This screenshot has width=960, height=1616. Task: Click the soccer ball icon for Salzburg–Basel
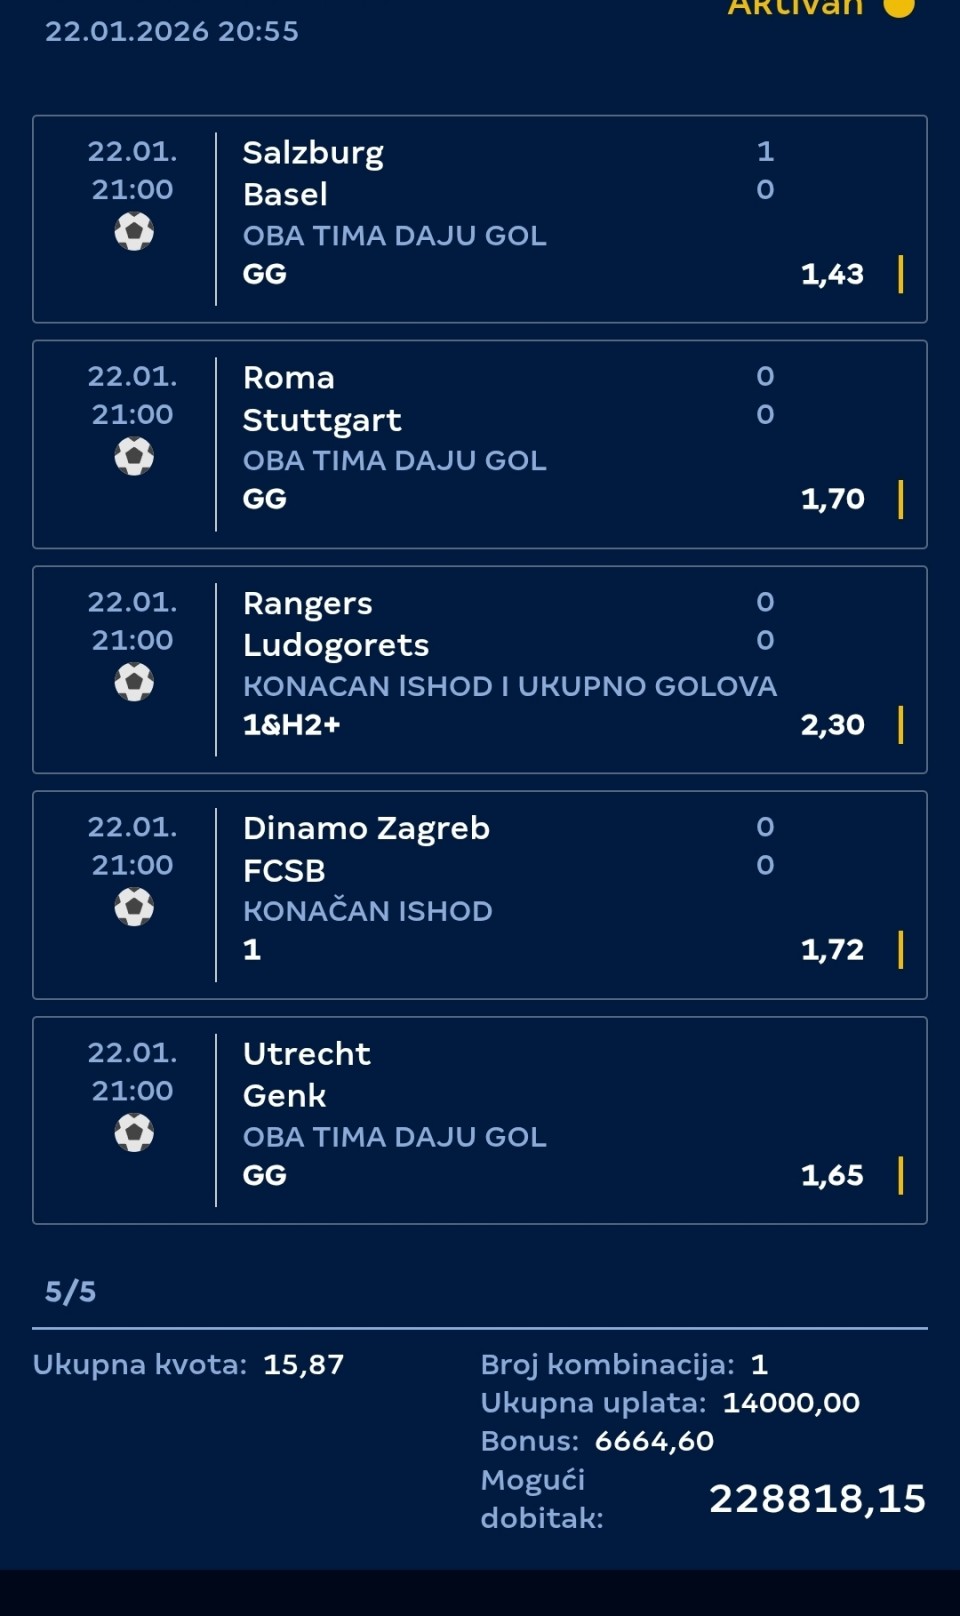[133, 233]
